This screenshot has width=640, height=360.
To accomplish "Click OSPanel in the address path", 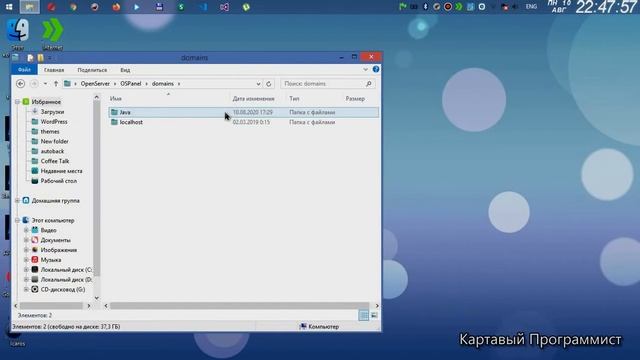I will coord(131,84).
